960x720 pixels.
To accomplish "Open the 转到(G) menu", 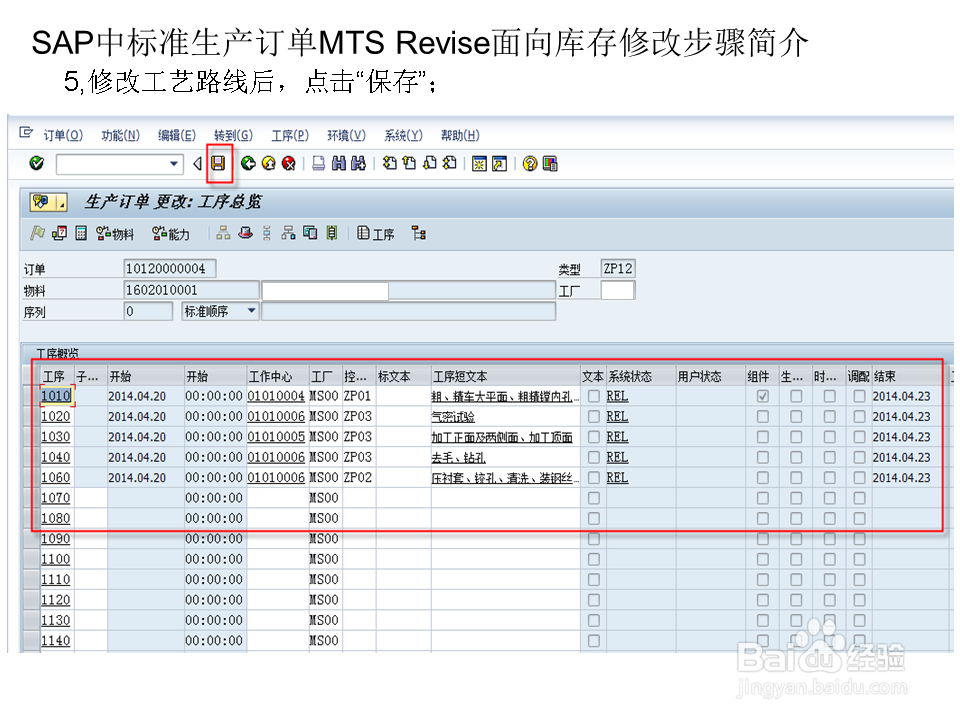I will pos(233,135).
